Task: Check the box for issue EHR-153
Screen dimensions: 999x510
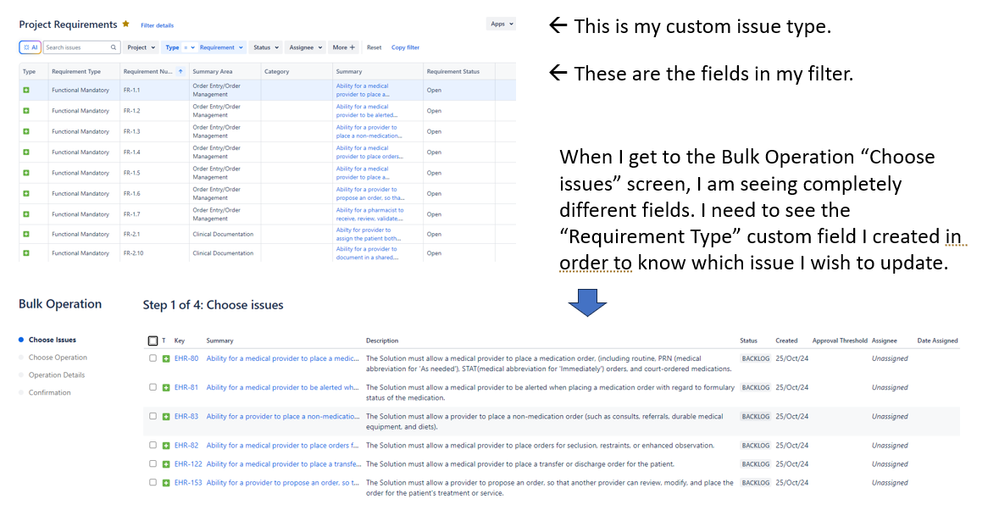Action: pos(152,482)
